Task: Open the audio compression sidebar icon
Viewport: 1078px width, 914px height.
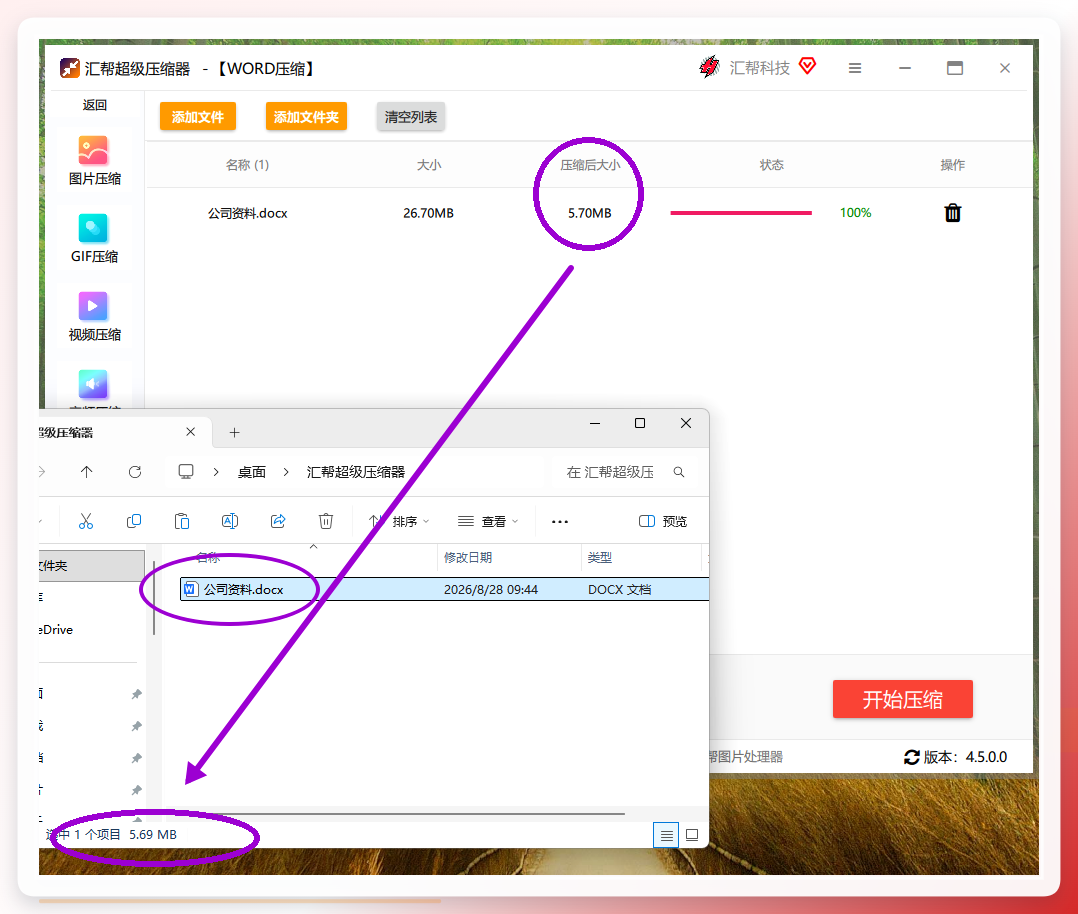Action: (94, 385)
